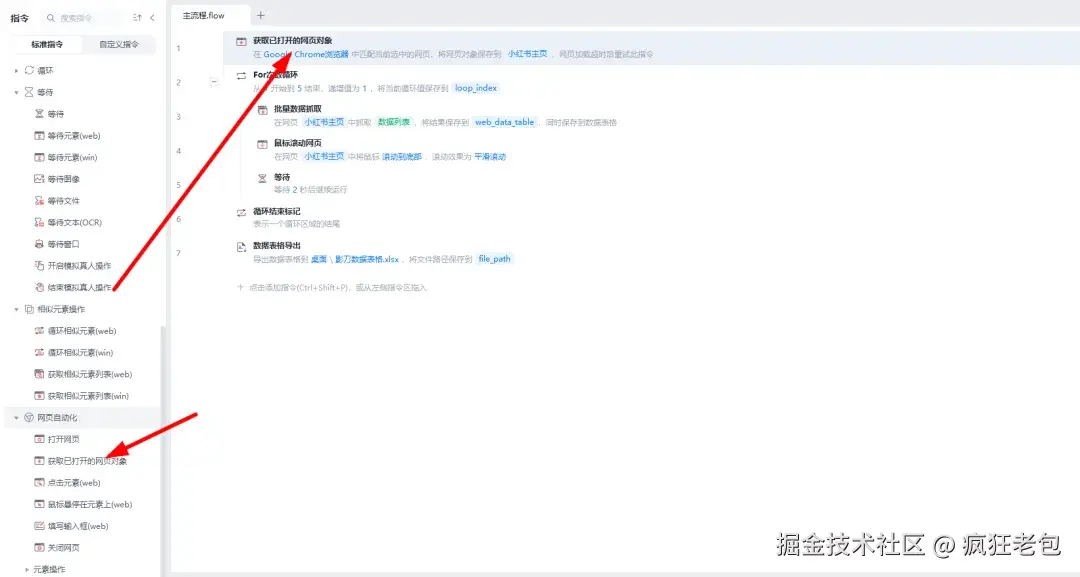Select the 打开网页 command icon
1080x577 pixels.
pos(36,439)
